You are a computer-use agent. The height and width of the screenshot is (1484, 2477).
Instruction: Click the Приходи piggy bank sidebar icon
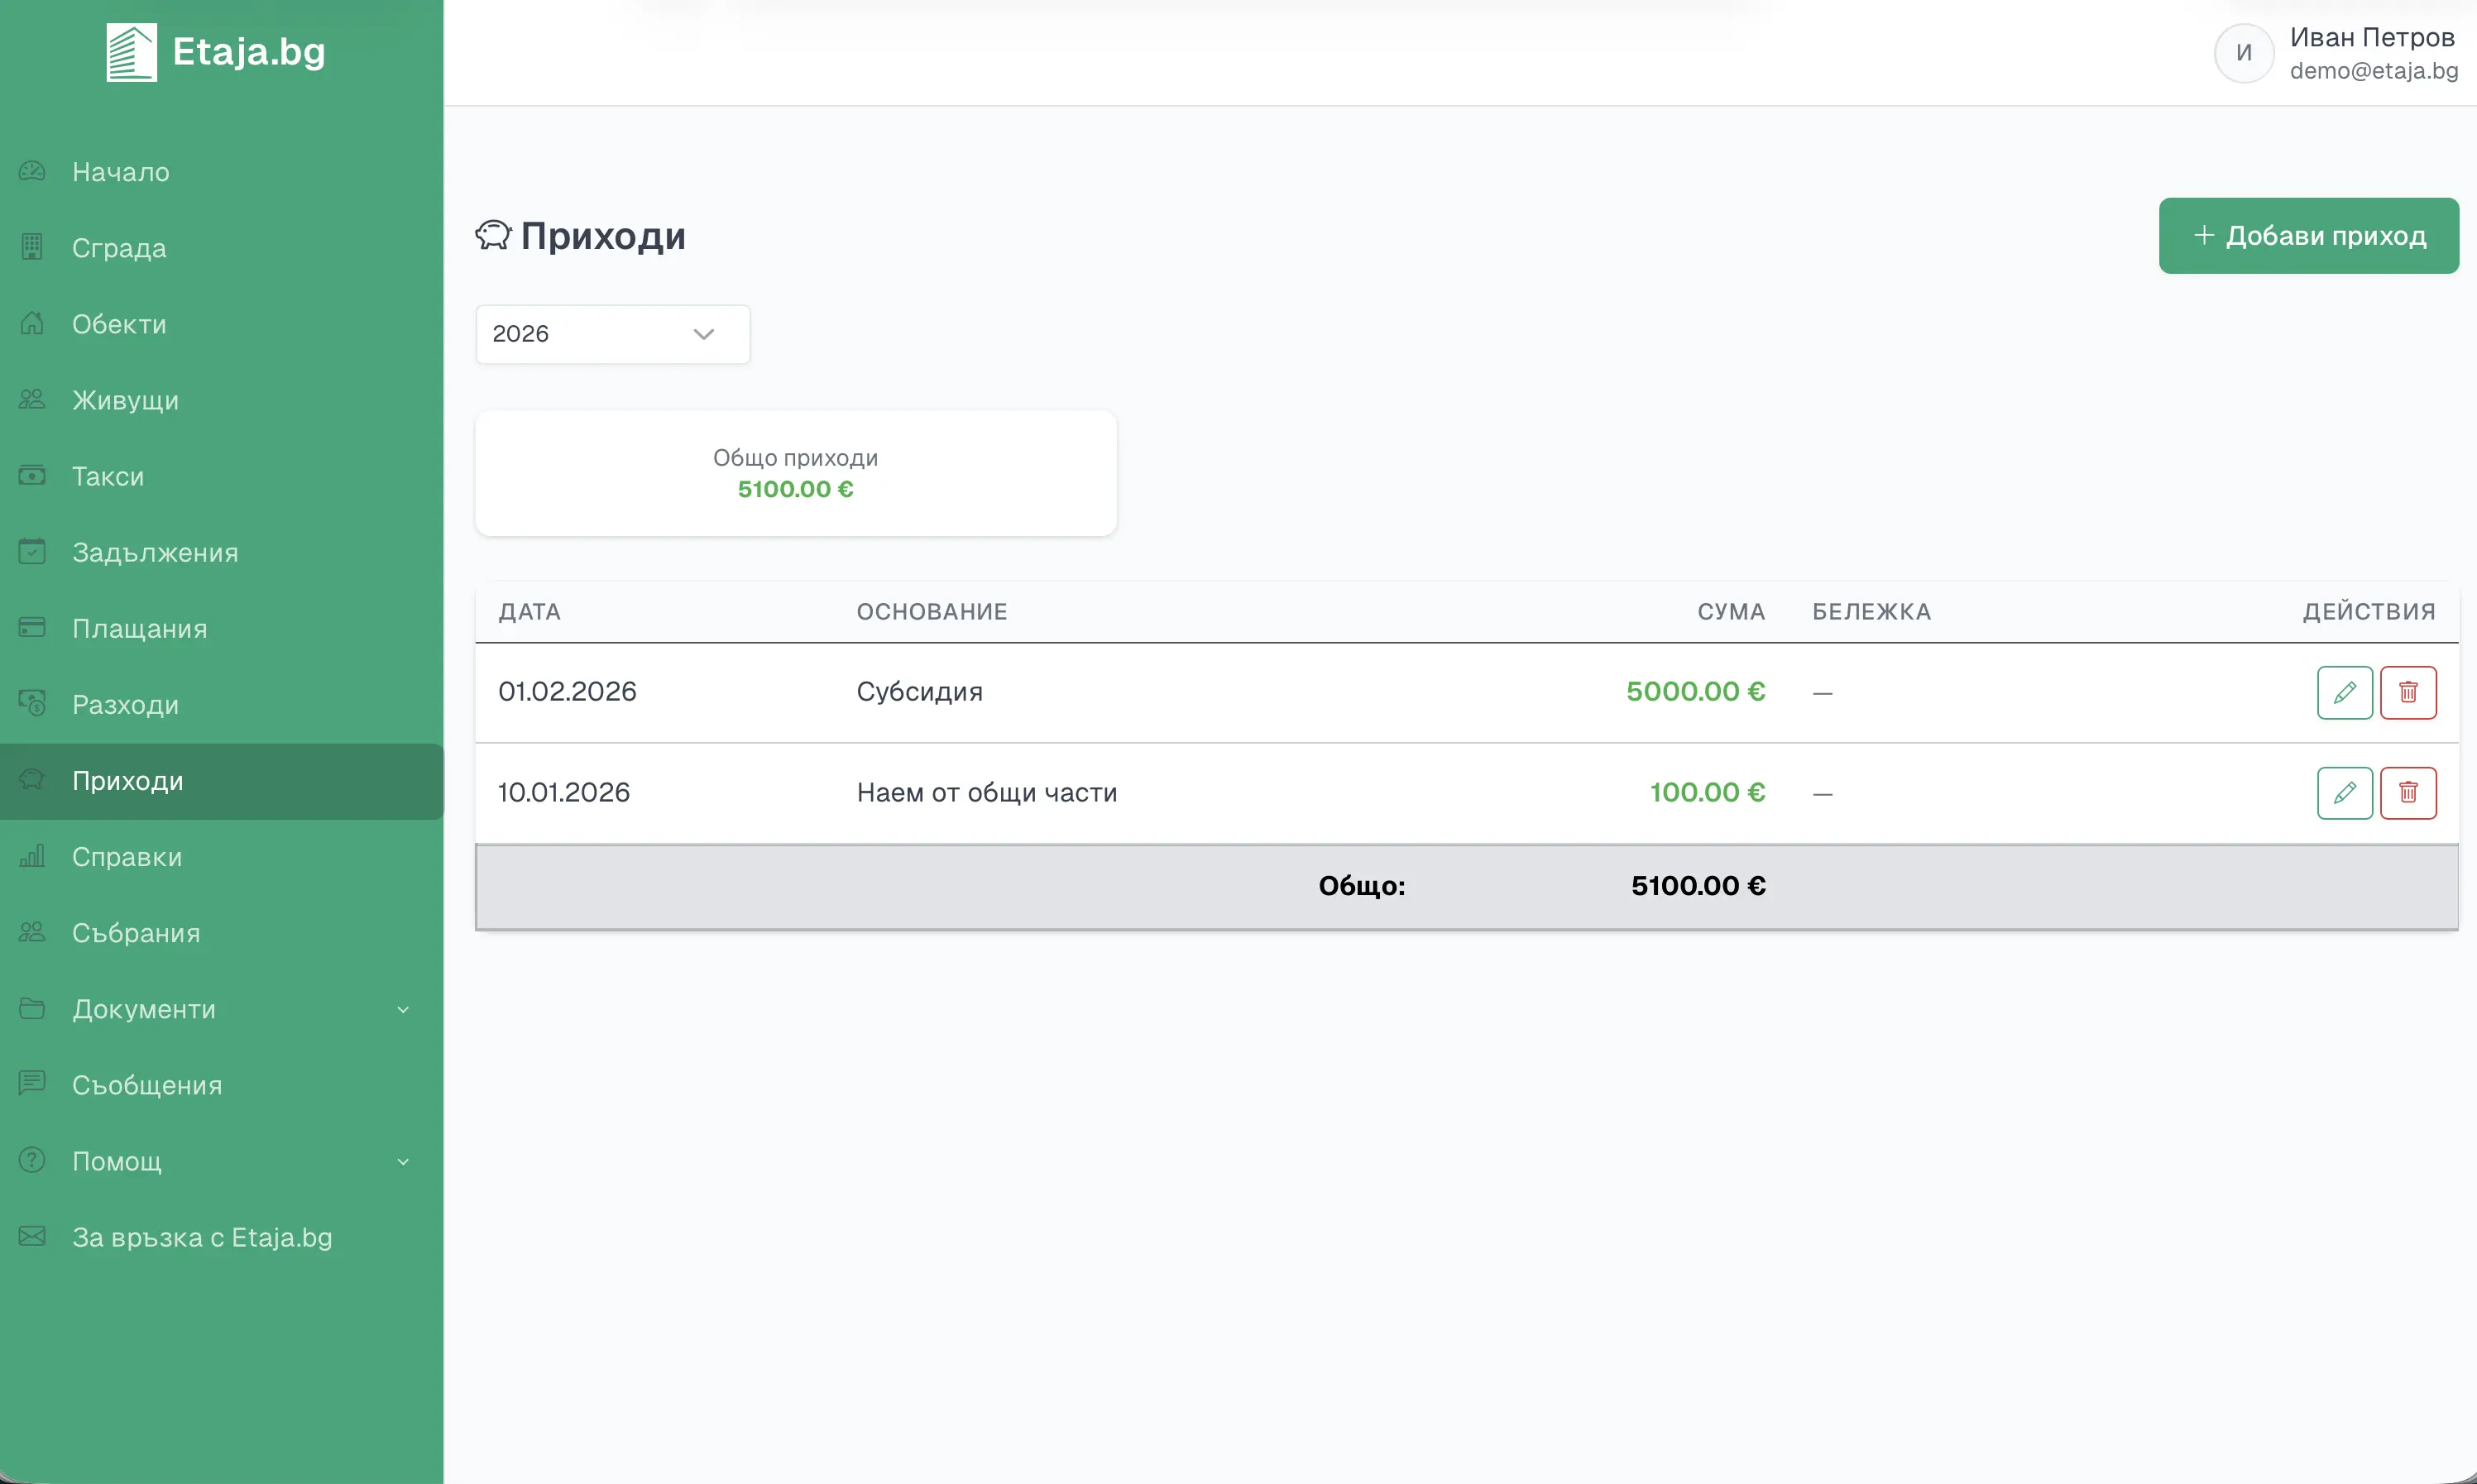click(32, 780)
